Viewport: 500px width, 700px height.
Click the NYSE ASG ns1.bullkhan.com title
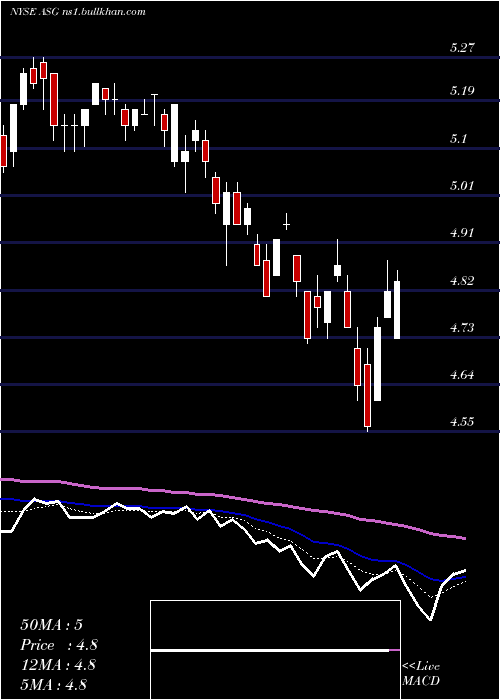pos(78,12)
